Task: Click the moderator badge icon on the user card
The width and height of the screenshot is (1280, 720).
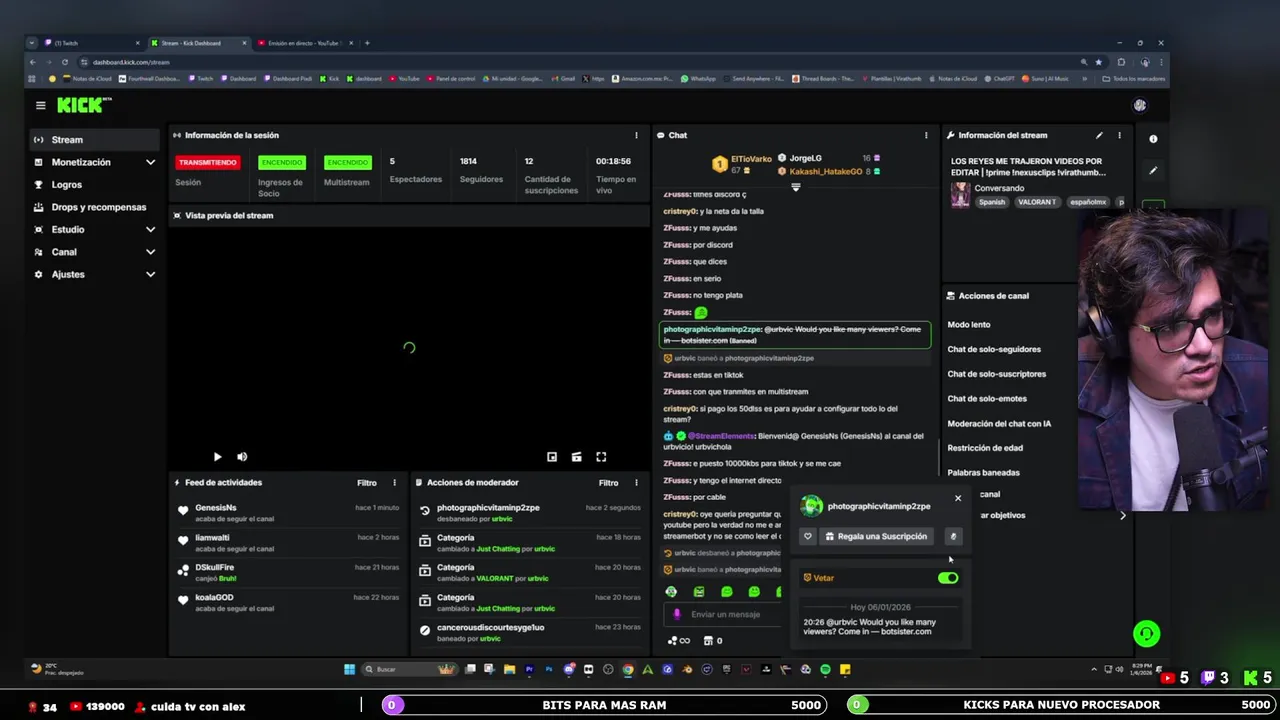Action: 953,537
